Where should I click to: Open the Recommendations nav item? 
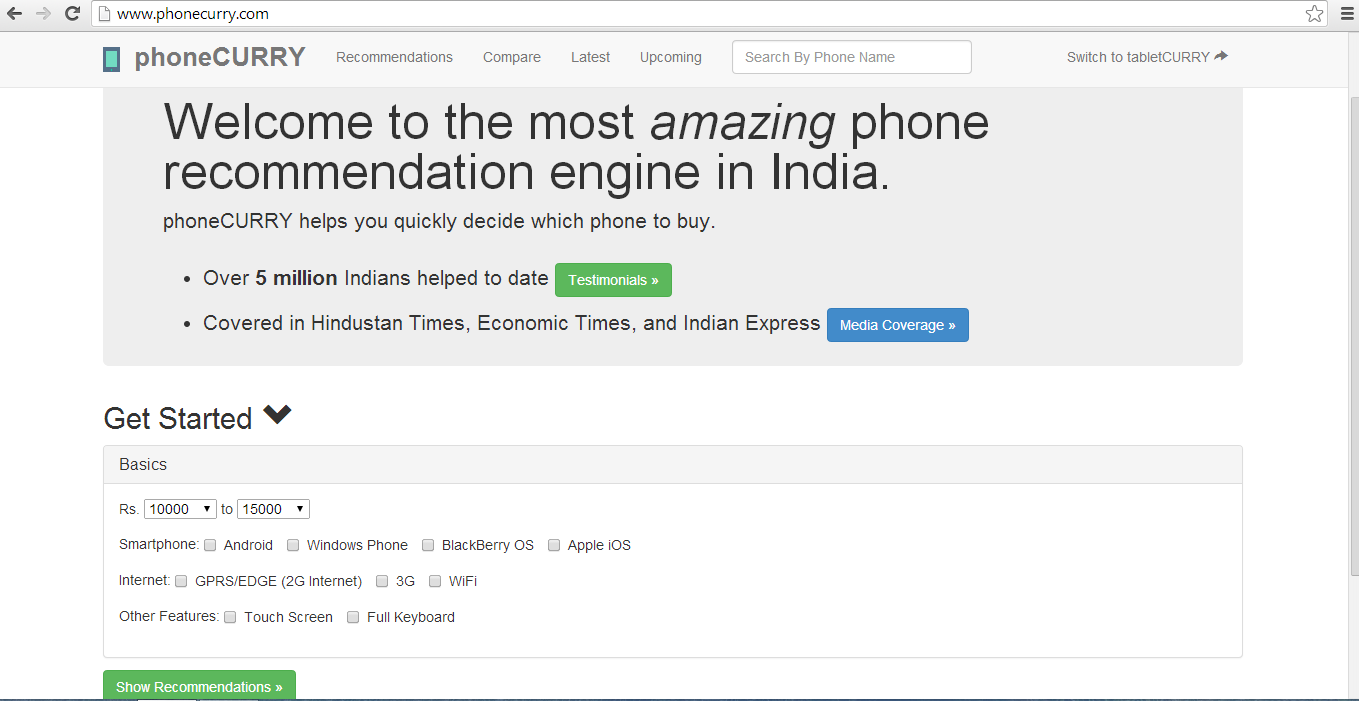[394, 57]
